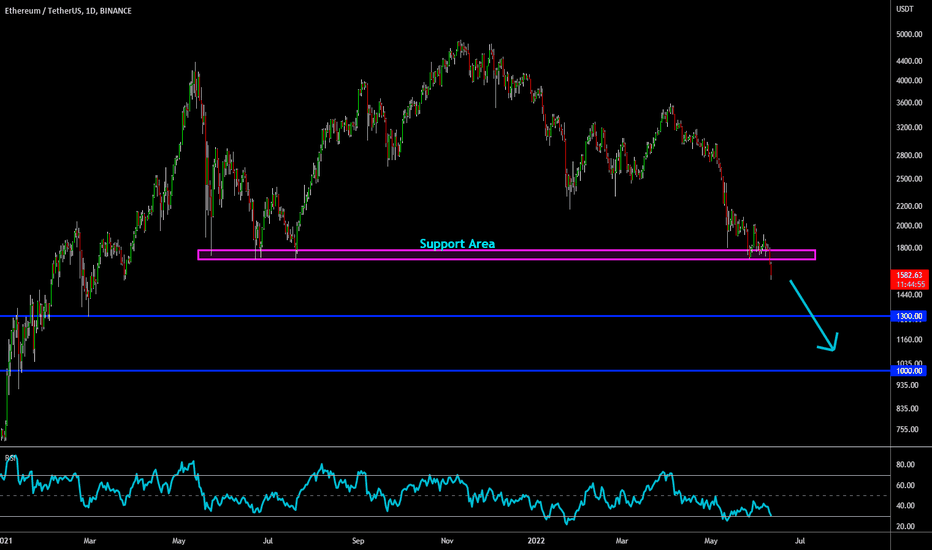
Task: Click the 935.00 price axis label
Action: coord(908,385)
